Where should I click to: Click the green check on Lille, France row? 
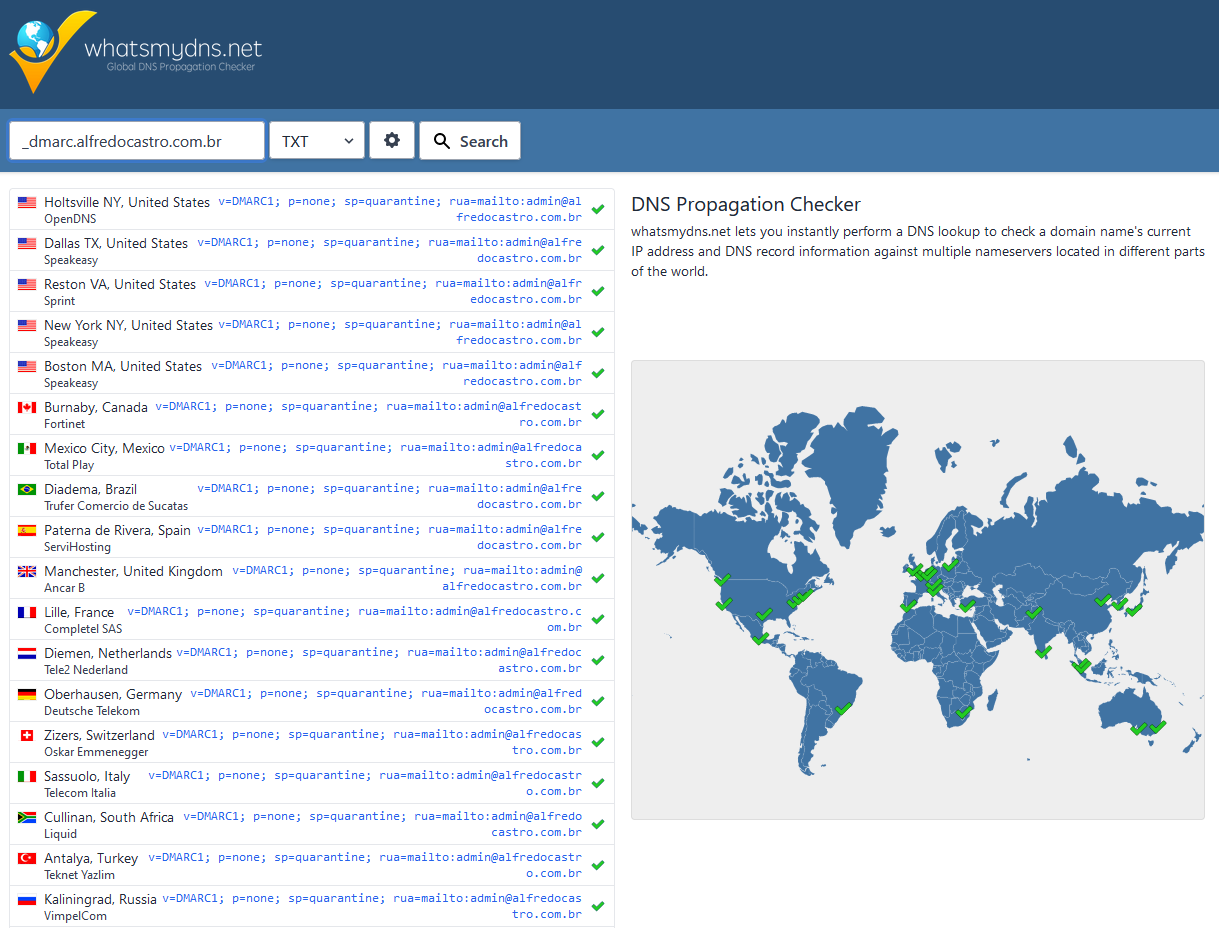598,619
